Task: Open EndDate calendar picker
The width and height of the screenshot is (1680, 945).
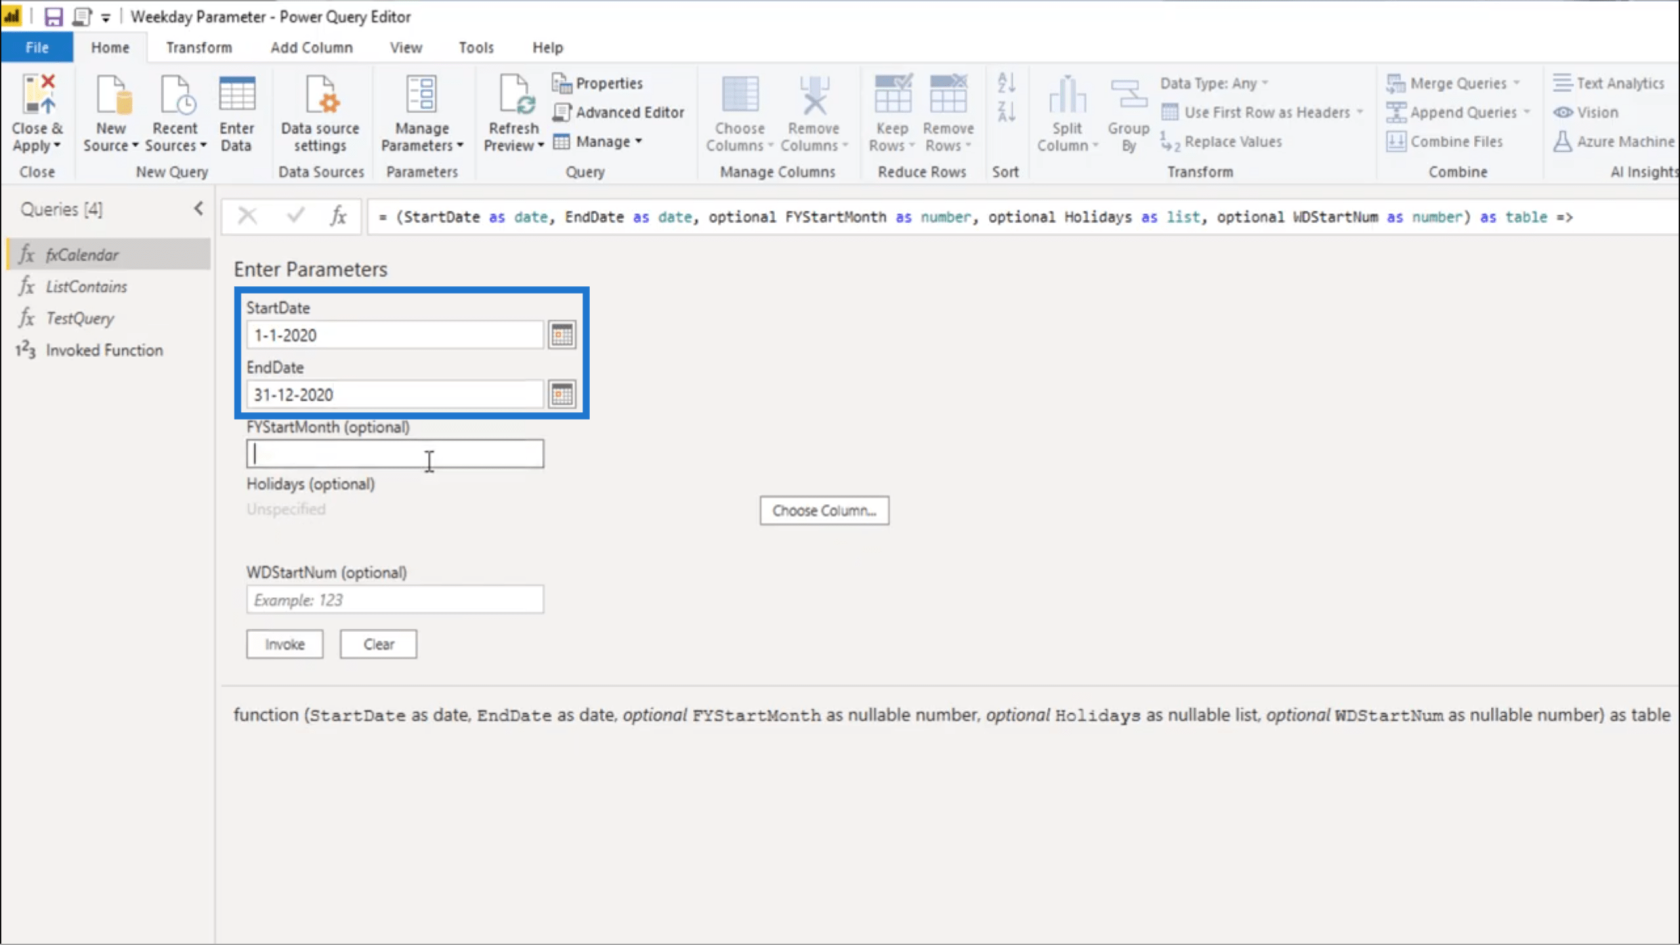Action: click(562, 394)
